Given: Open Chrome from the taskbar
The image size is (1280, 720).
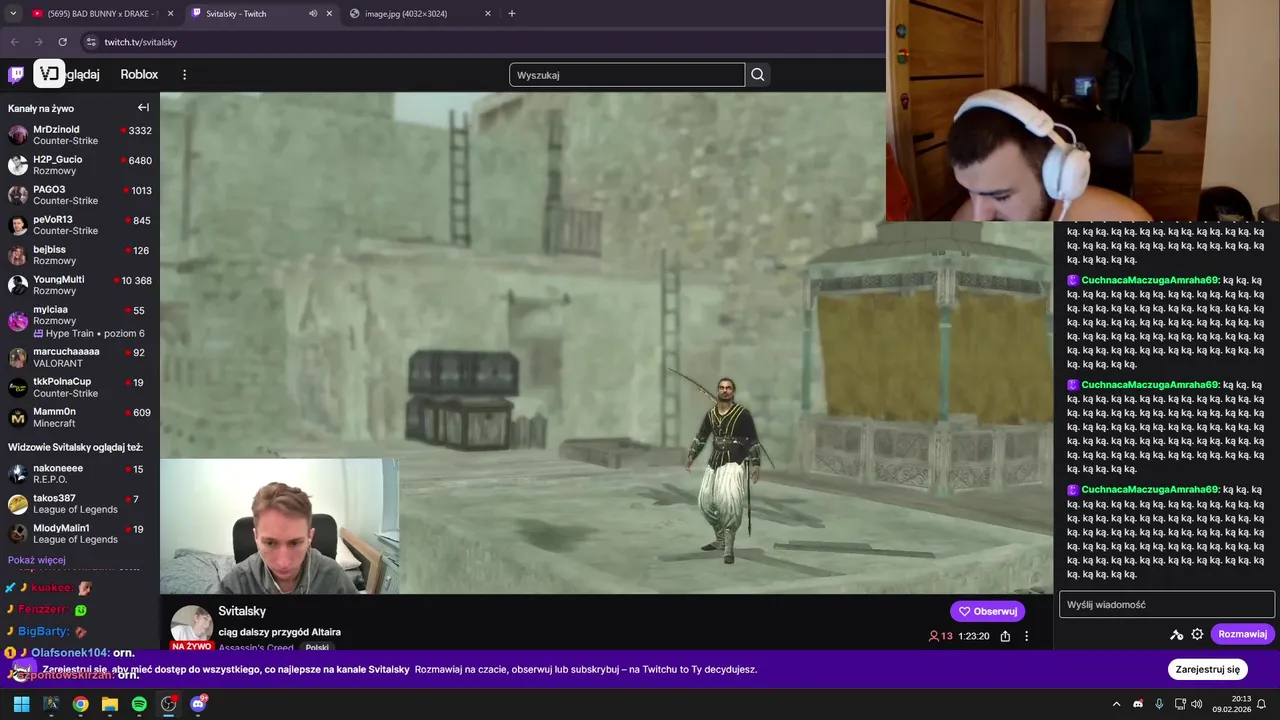Looking at the screenshot, I should pyautogui.click(x=80, y=704).
